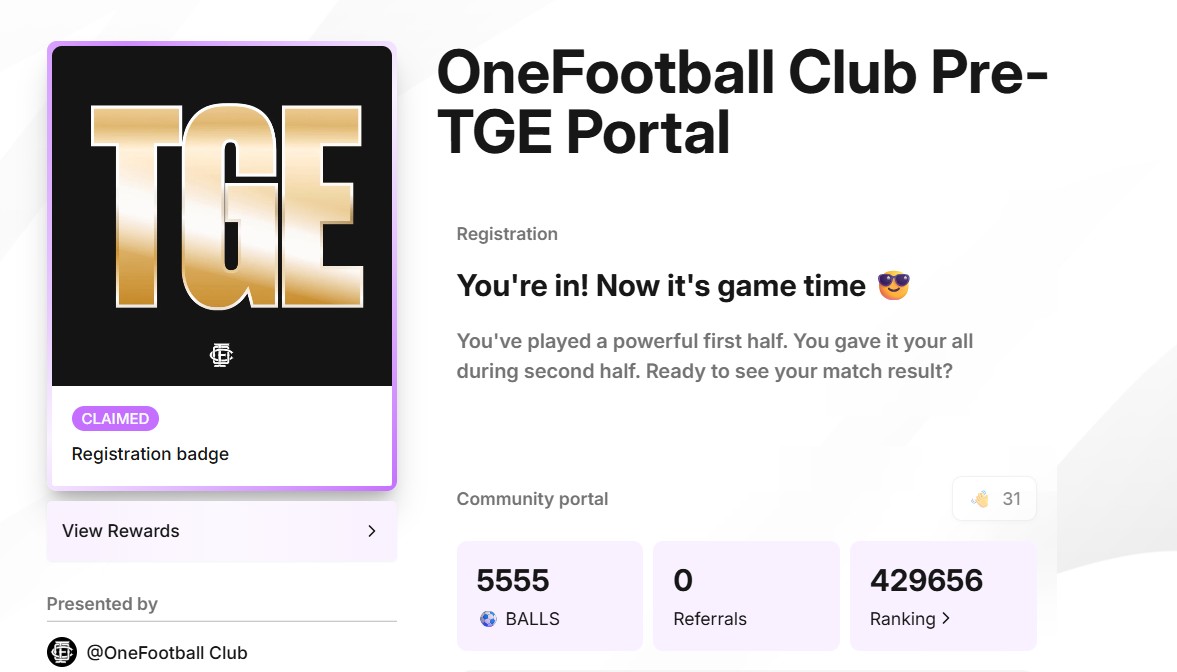This screenshot has height=672, width=1177.
Task: Click the Community portal label
Action: point(532,499)
